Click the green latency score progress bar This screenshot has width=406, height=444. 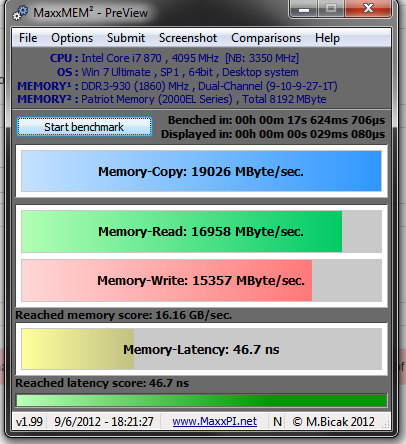[x=201, y=400]
